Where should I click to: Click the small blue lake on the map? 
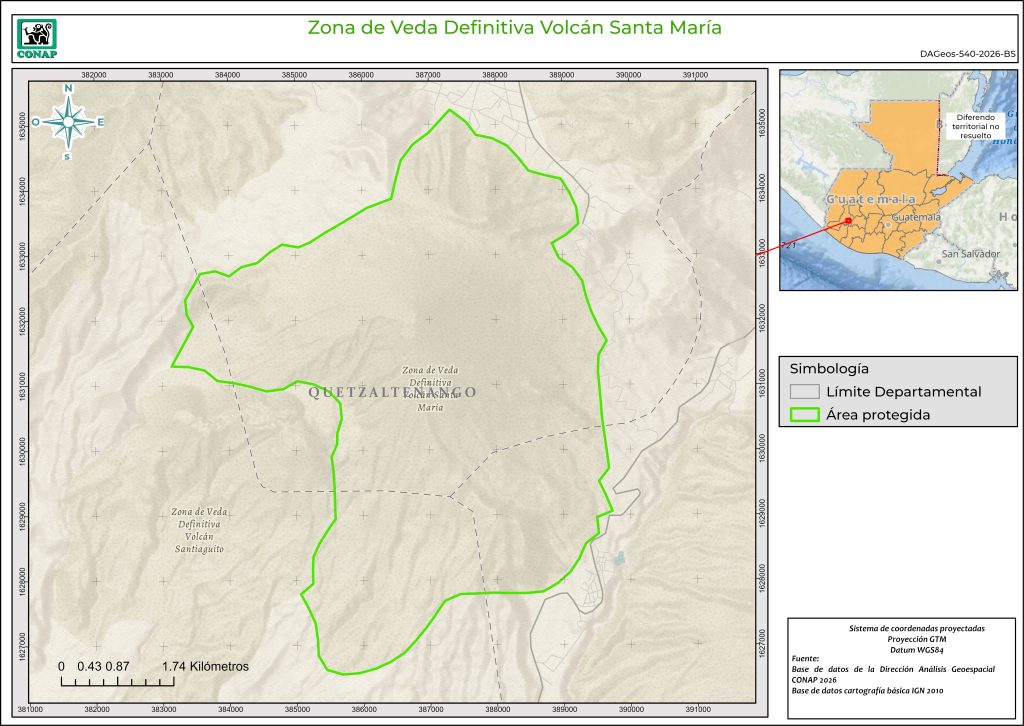[621, 558]
